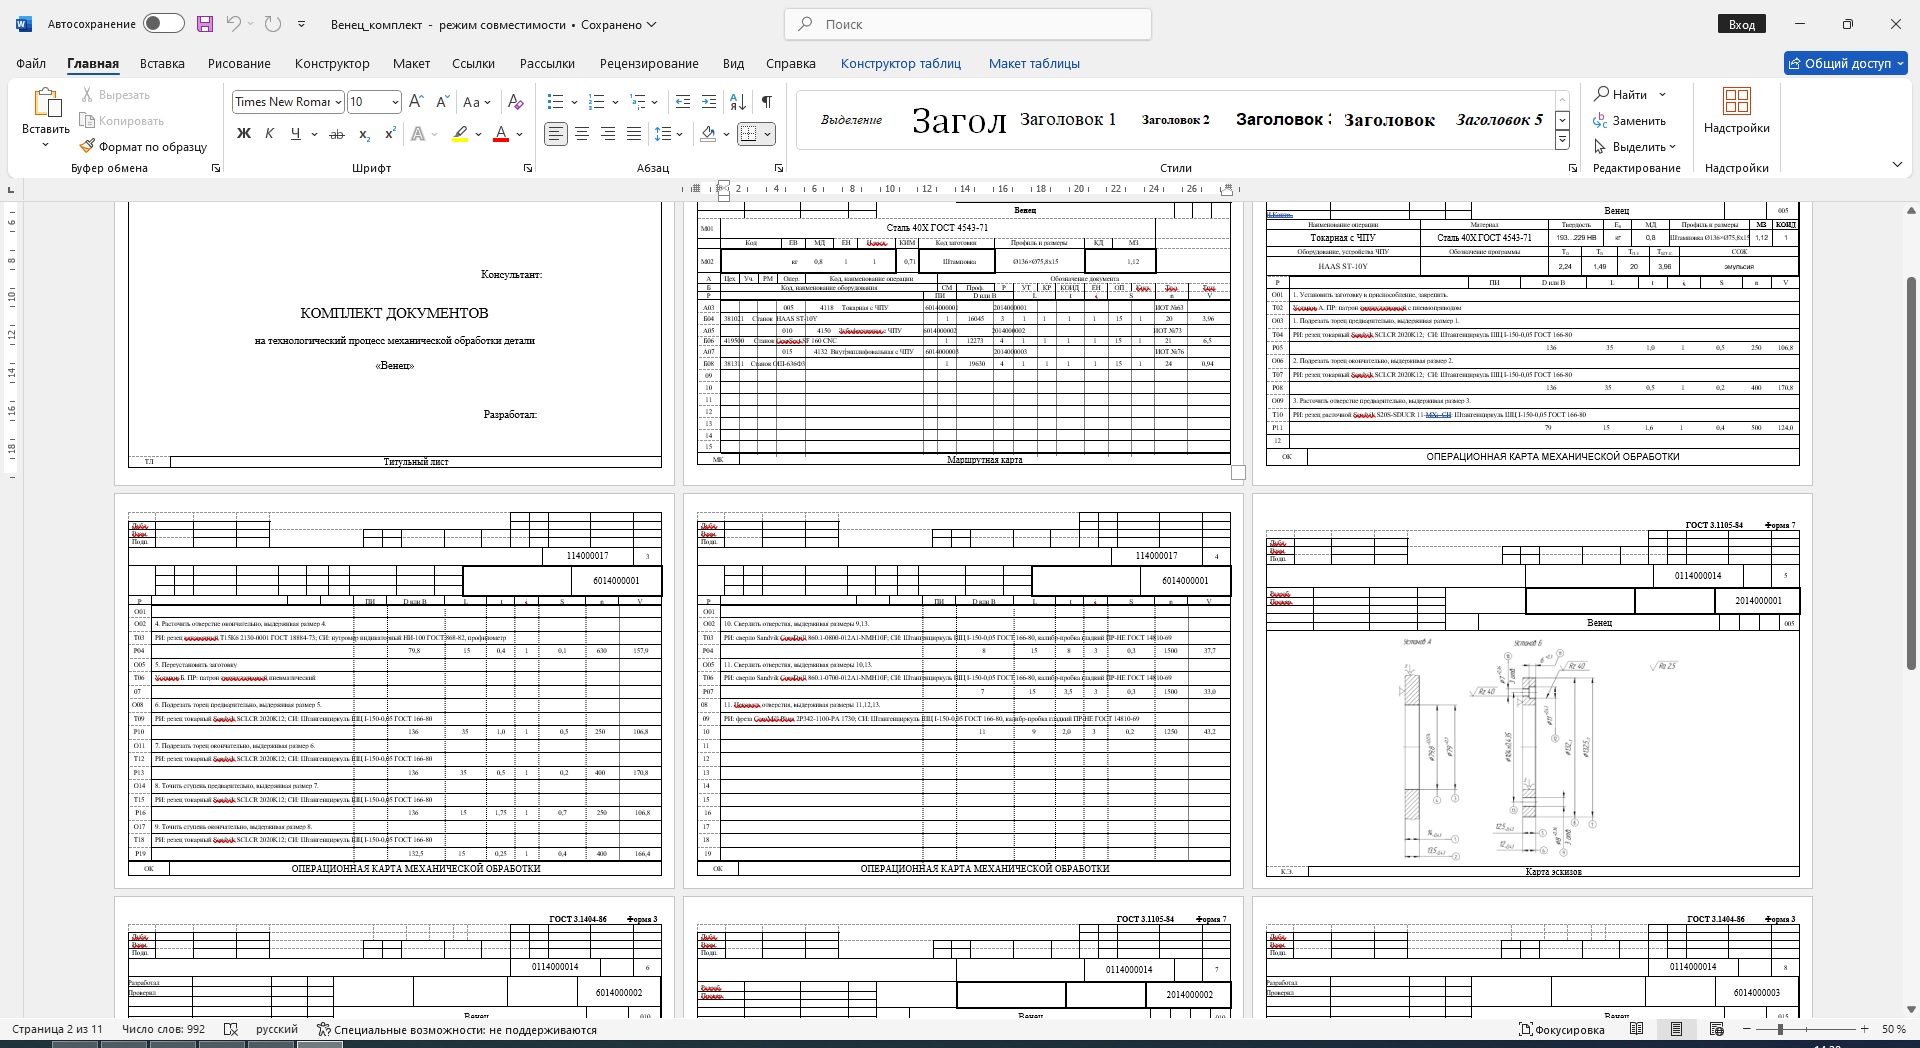This screenshot has height=1048, width=1920.
Task: Click the Save floppy disk icon
Action: pyautogui.click(x=205, y=24)
